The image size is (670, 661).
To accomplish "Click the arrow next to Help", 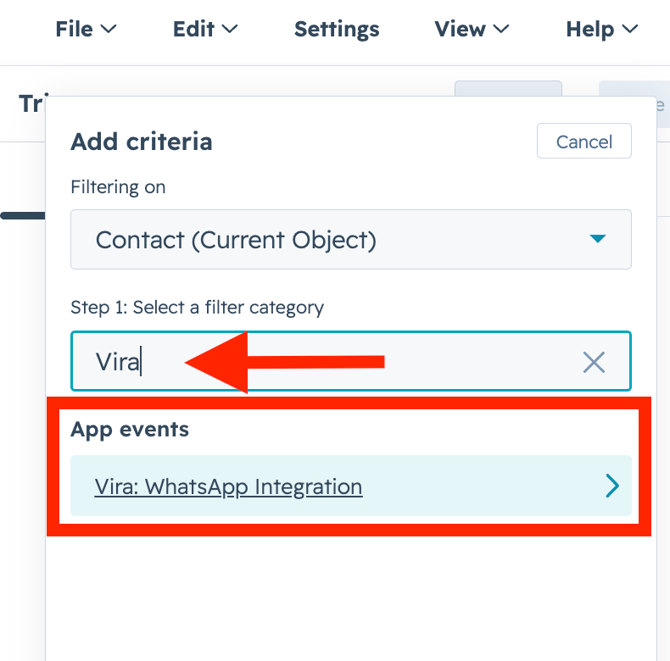I will (629, 30).
